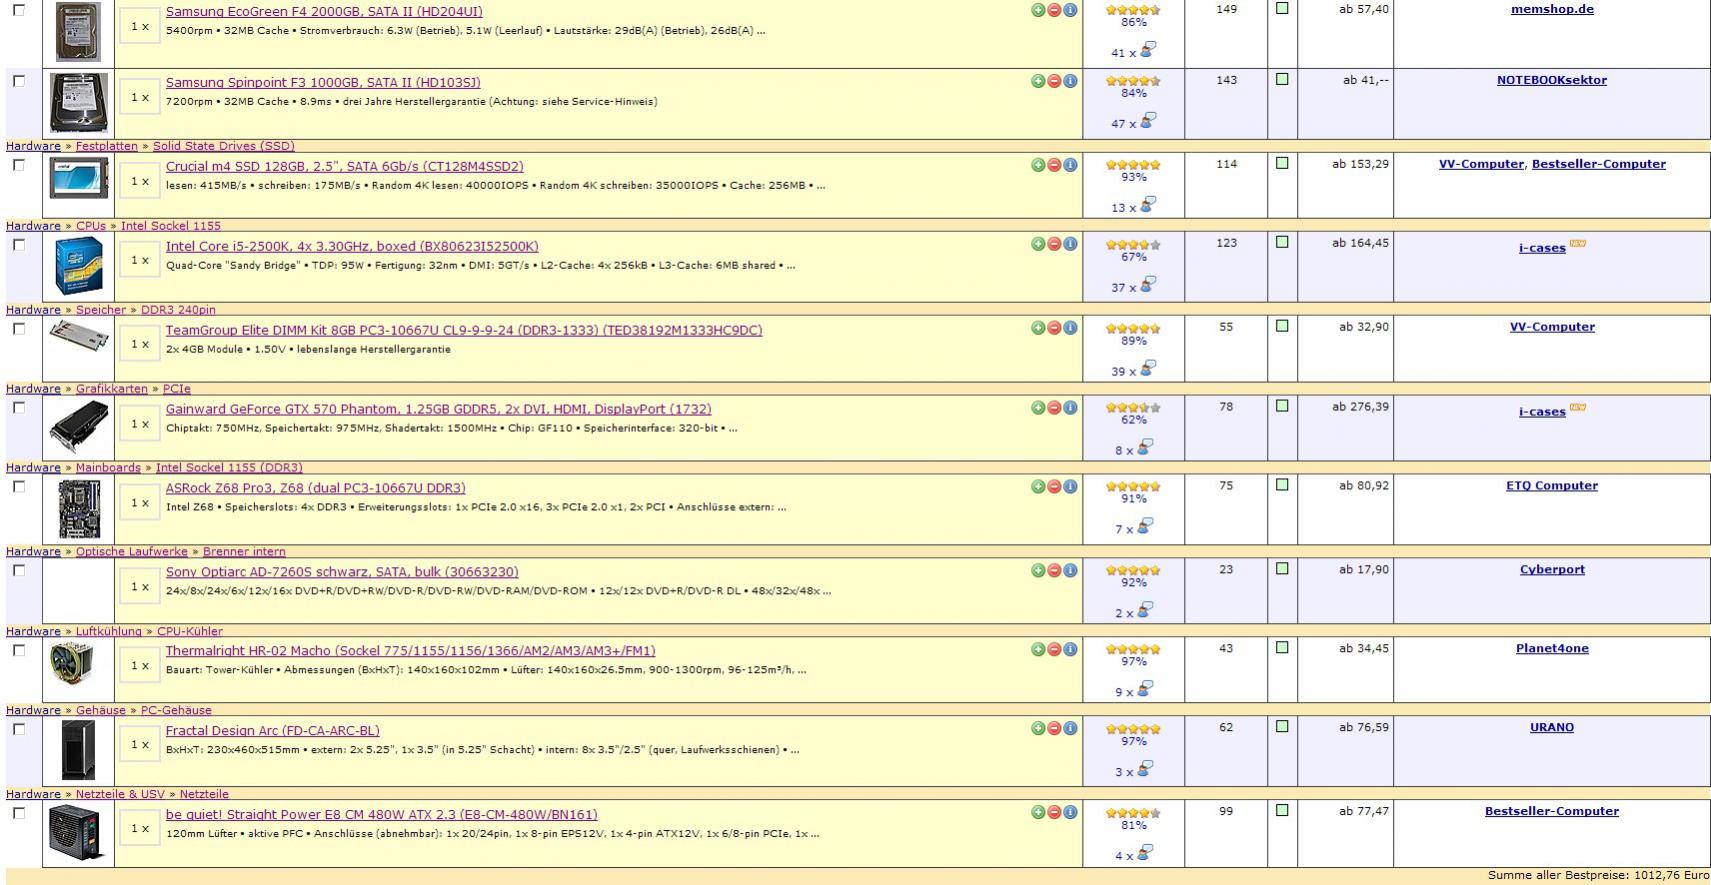The height and width of the screenshot is (885, 1711).
Task: Click Intel Core i5 boxed product thumbnail
Action: tap(79, 266)
